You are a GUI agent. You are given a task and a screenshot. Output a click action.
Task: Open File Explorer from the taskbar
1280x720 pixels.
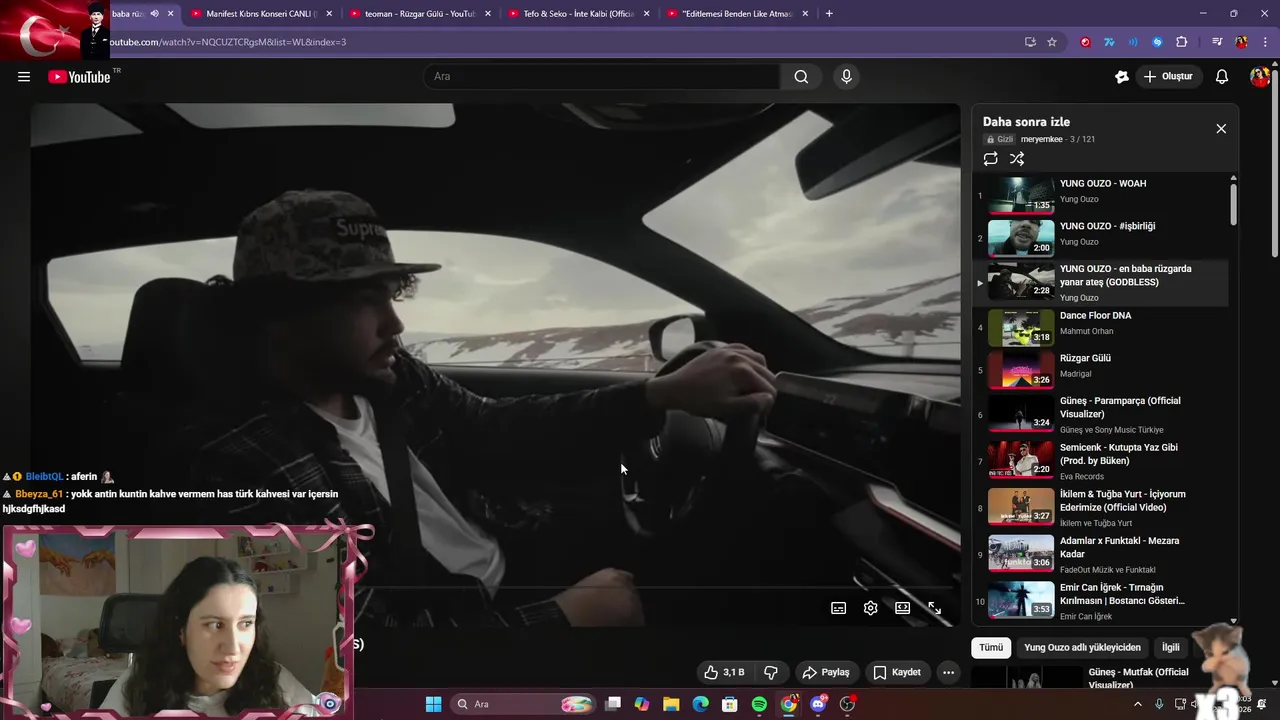pos(671,704)
